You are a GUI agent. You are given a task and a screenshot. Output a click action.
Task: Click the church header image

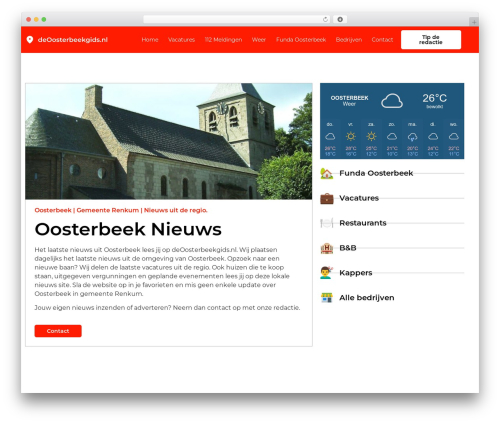pos(169,141)
